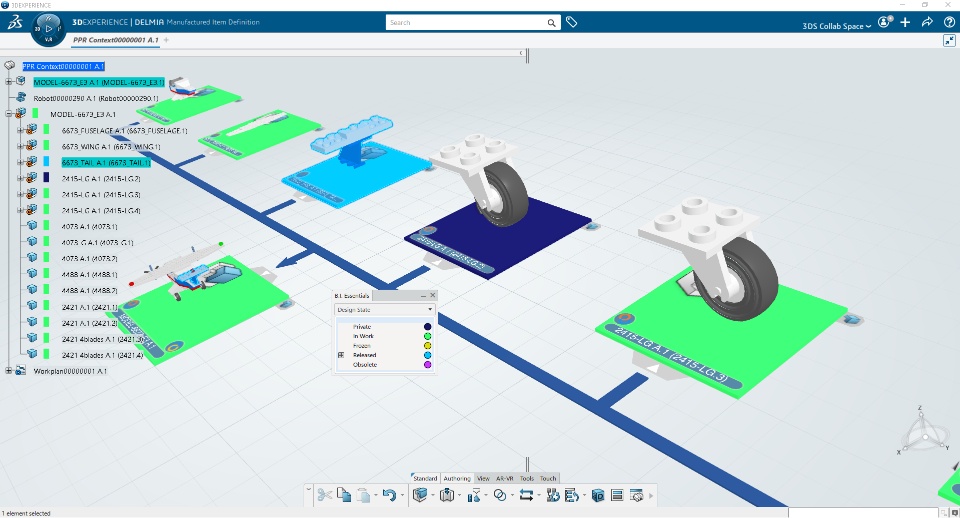The image size is (960, 518).
Task: Click the hourglass filter tool icon
Action: [473, 495]
